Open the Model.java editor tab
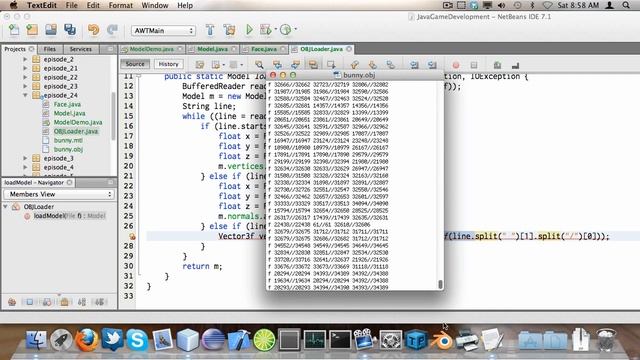640x360 pixels. (x=212, y=49)
